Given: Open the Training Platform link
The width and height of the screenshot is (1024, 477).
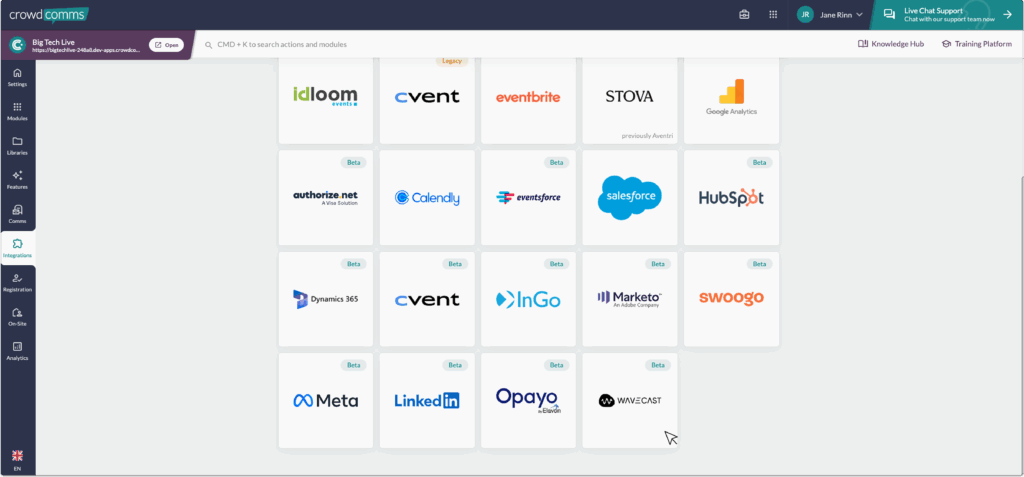Looking at the screenshot, I should 976,44.
